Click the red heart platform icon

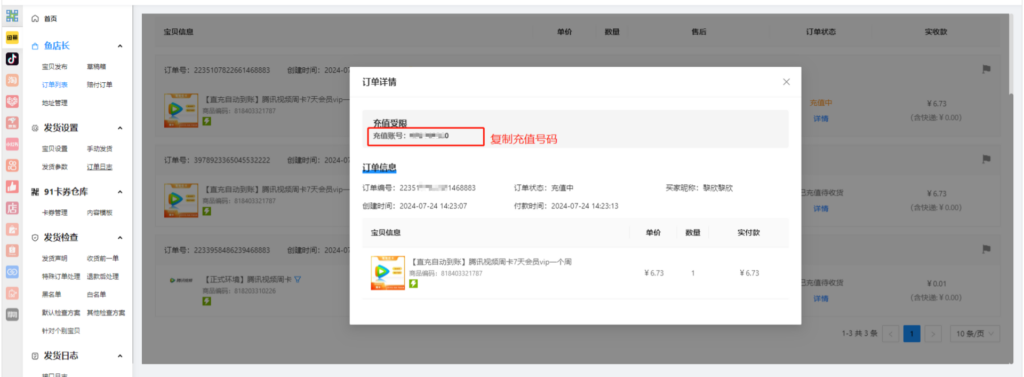(x=12, y=101)
